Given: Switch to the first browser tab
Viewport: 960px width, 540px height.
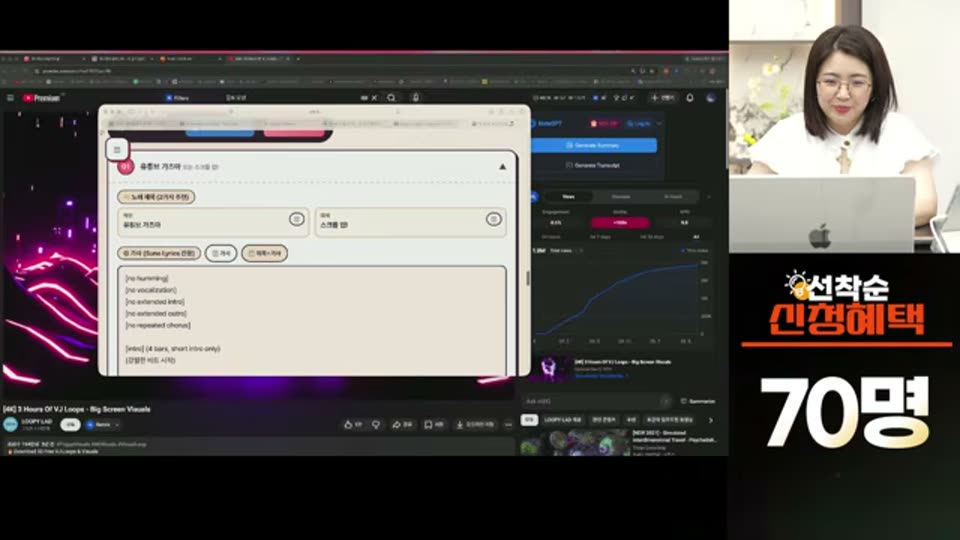Looking at the screenshot, I should pos(52,59).
